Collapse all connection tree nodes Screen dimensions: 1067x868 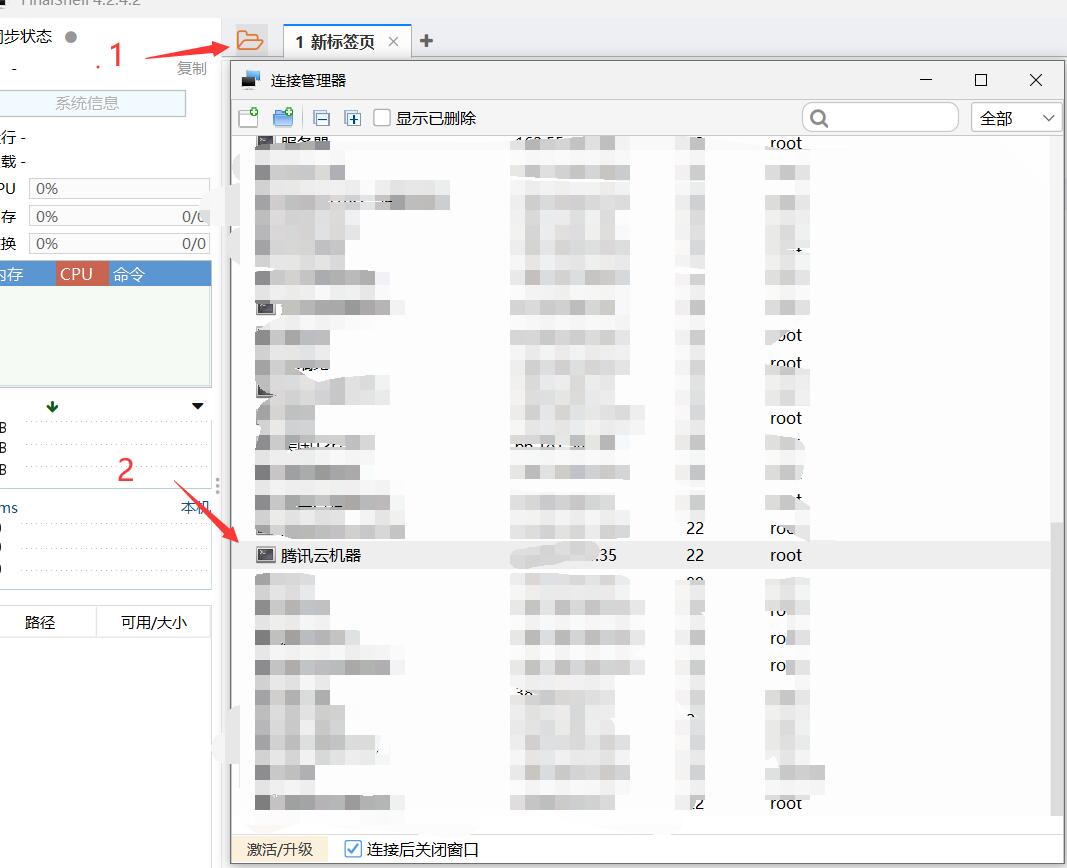point(322,118)
